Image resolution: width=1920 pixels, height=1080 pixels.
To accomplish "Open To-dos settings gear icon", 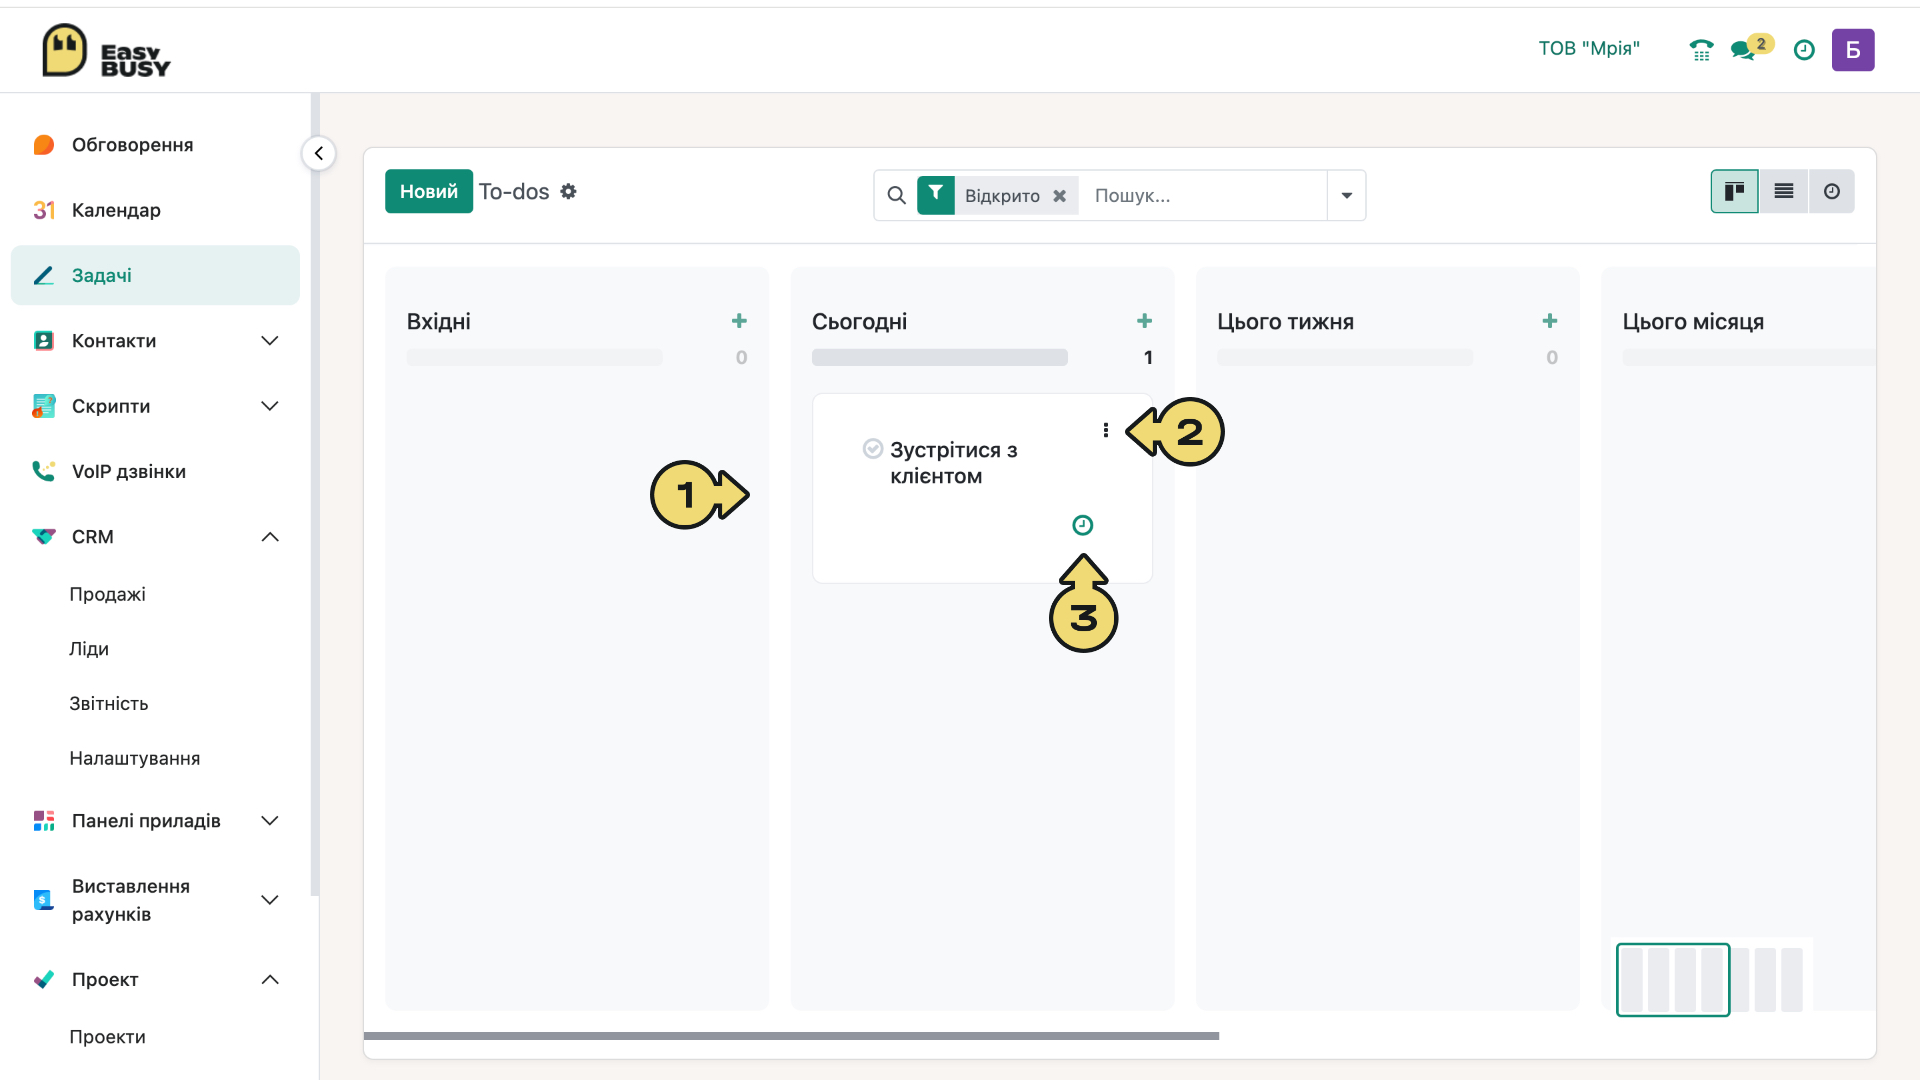I will point(568,191).
